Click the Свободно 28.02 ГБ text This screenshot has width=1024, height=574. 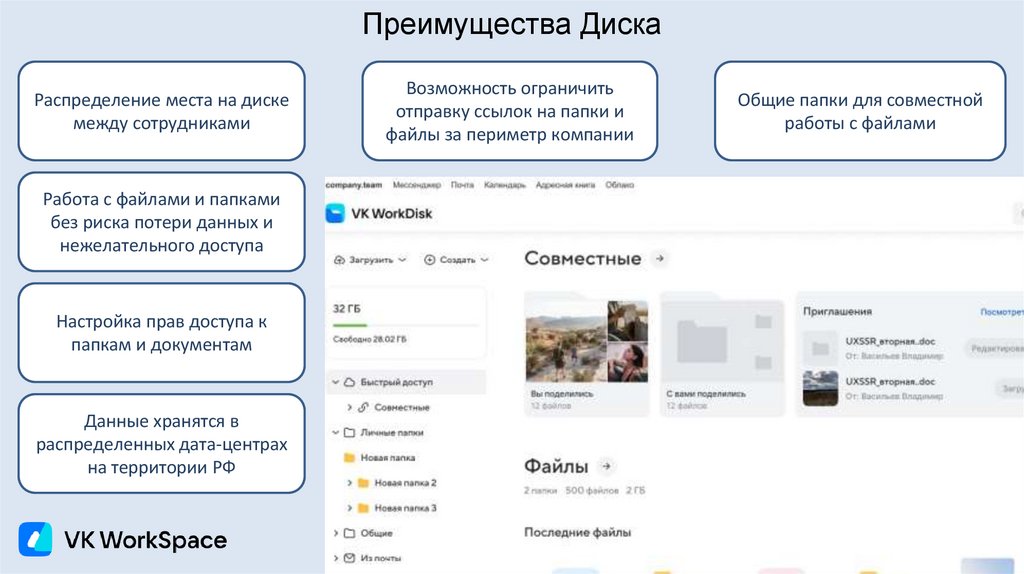[x=370, y=339]
